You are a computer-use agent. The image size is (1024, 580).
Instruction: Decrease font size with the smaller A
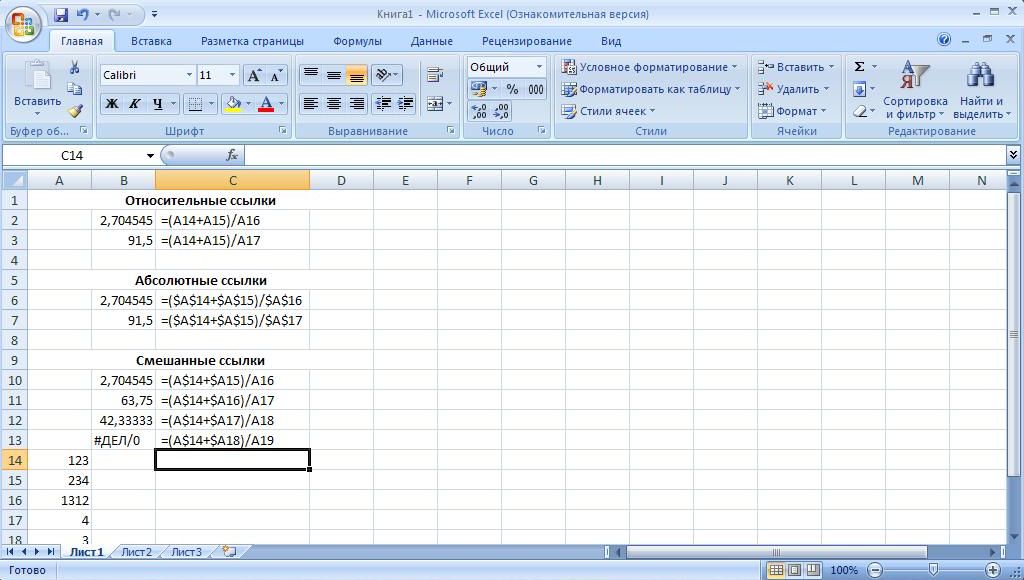click(276, 75)
